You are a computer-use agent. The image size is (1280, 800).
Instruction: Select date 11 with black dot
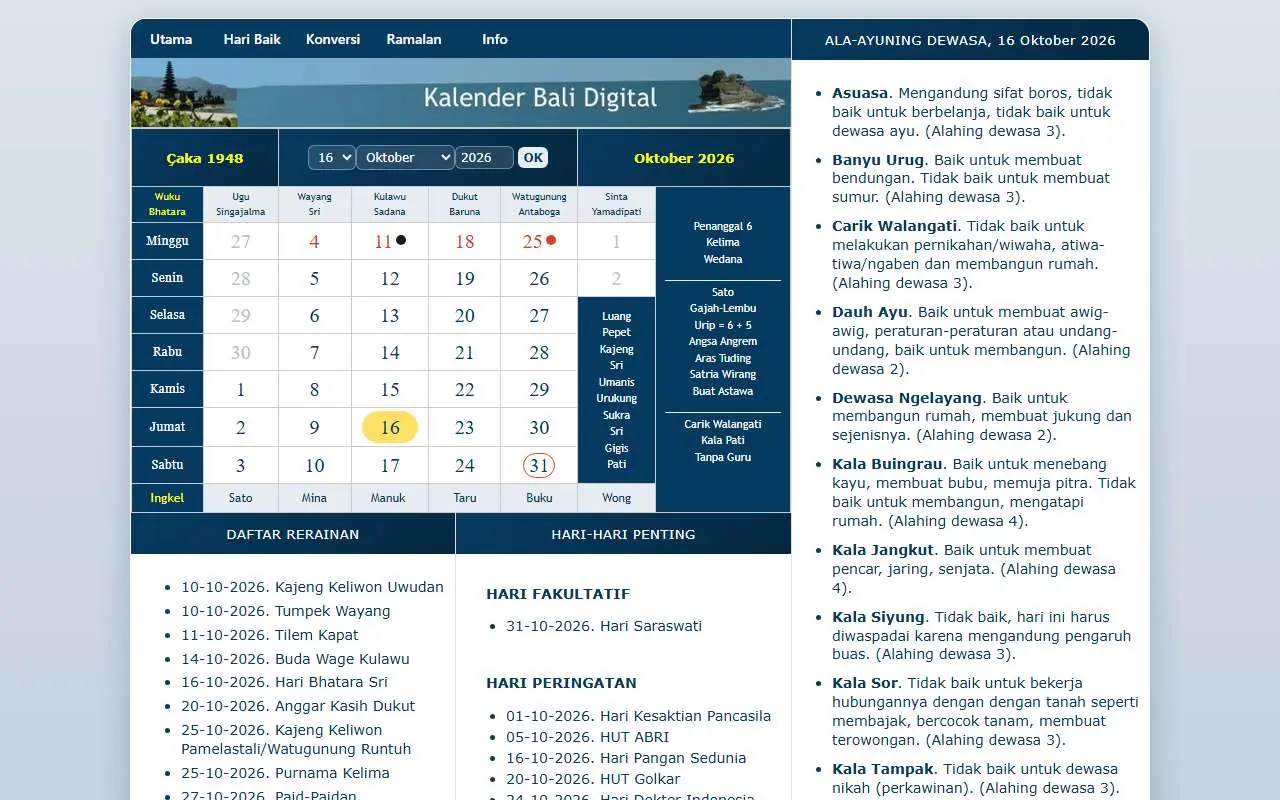(x=383, y=241)
